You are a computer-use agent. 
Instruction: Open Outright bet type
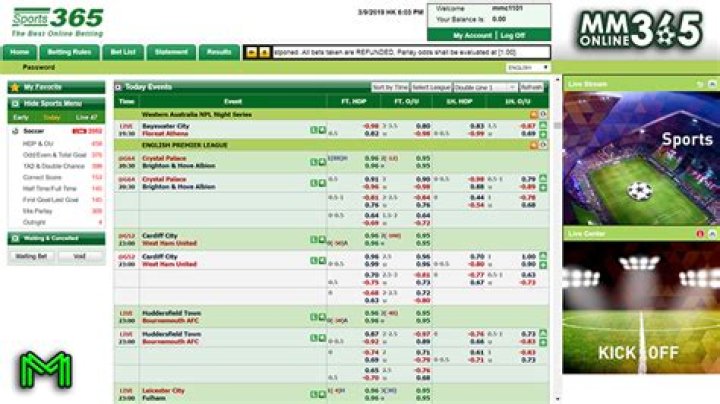pos(34,222)
